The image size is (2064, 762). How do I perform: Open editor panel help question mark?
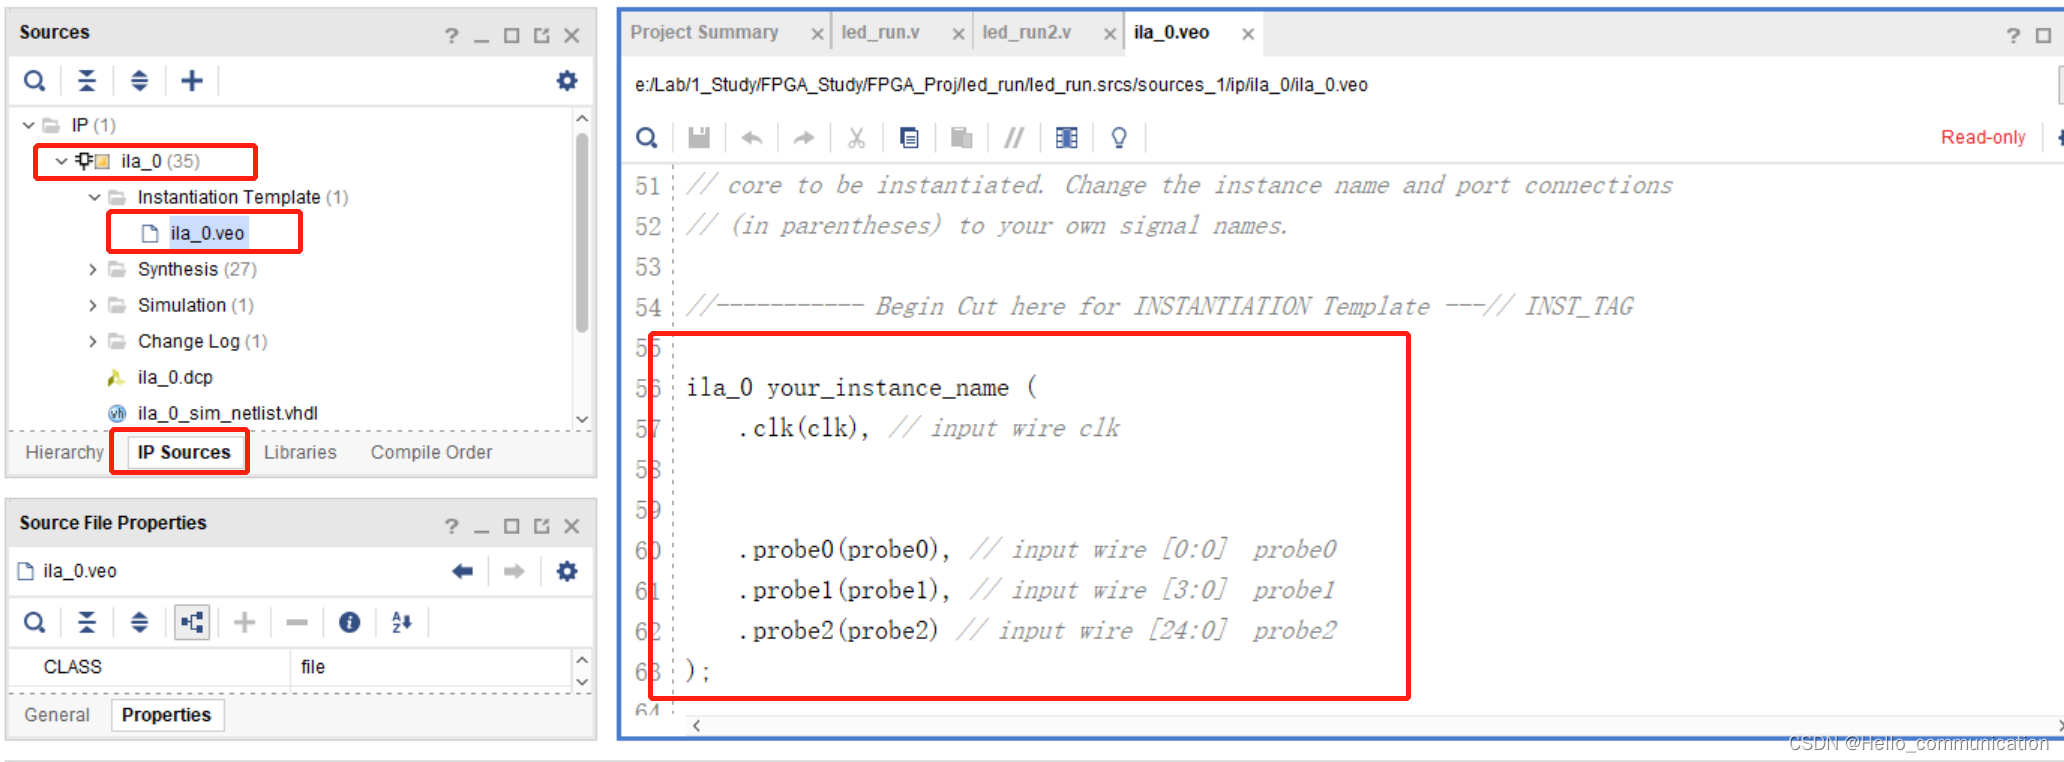pyautogui.click(x=2013, y=36)
